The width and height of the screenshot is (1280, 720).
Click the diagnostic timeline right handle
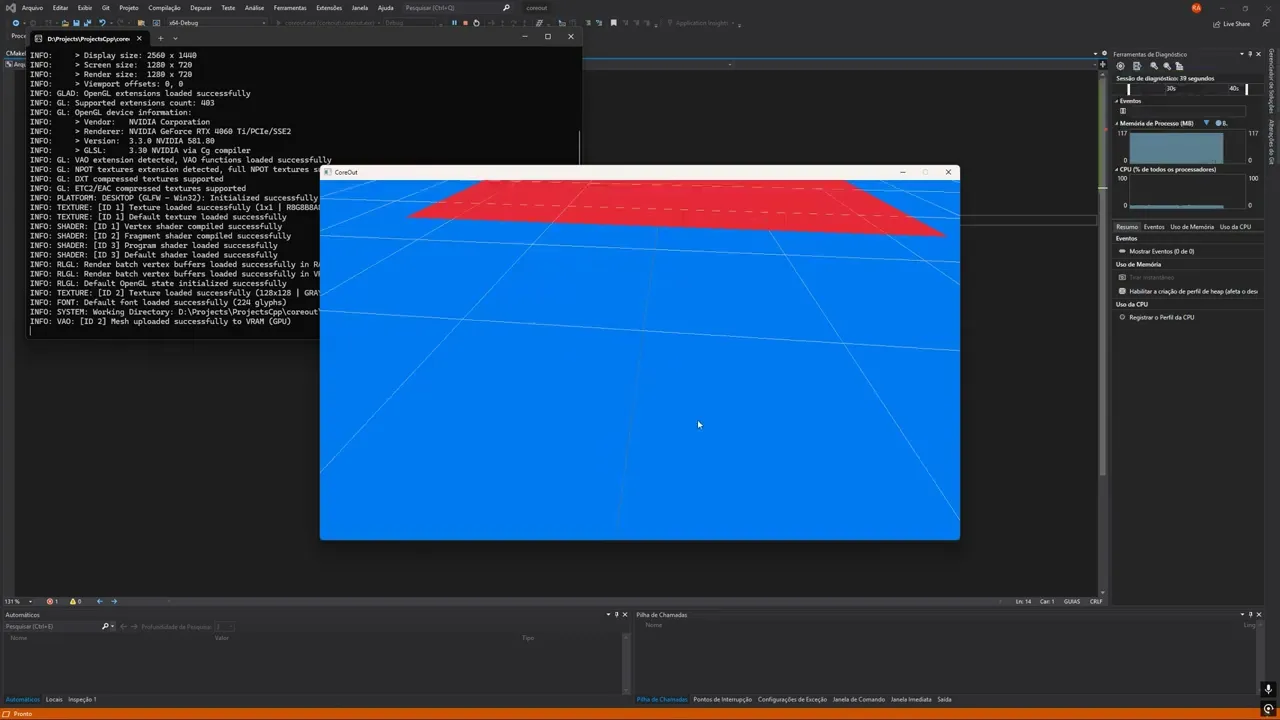point(1246,89)
